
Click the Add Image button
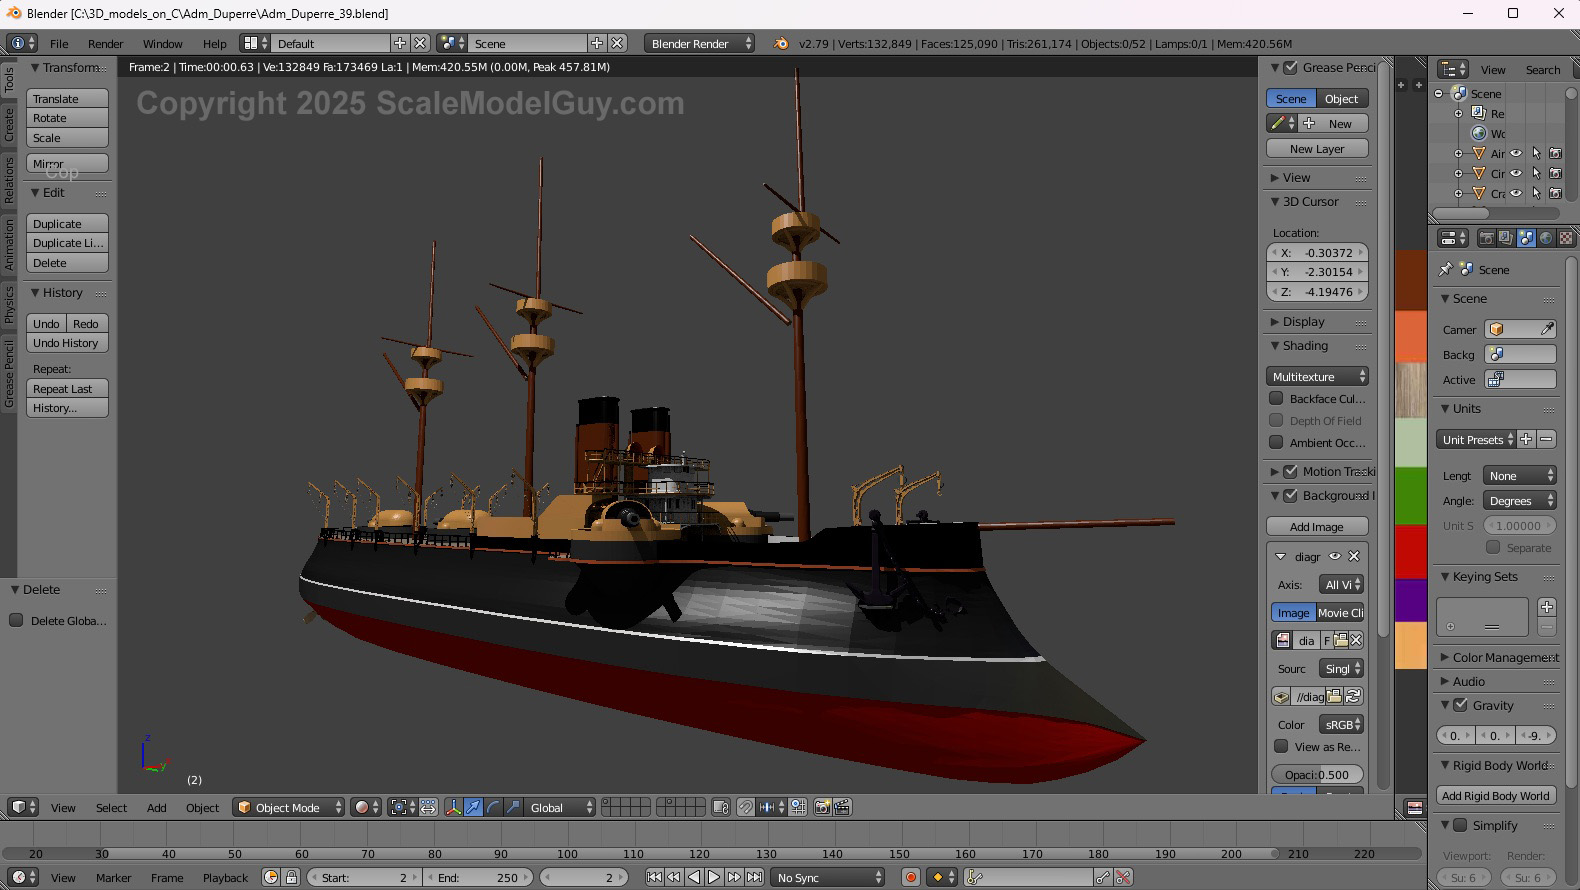click(1316, 527)
